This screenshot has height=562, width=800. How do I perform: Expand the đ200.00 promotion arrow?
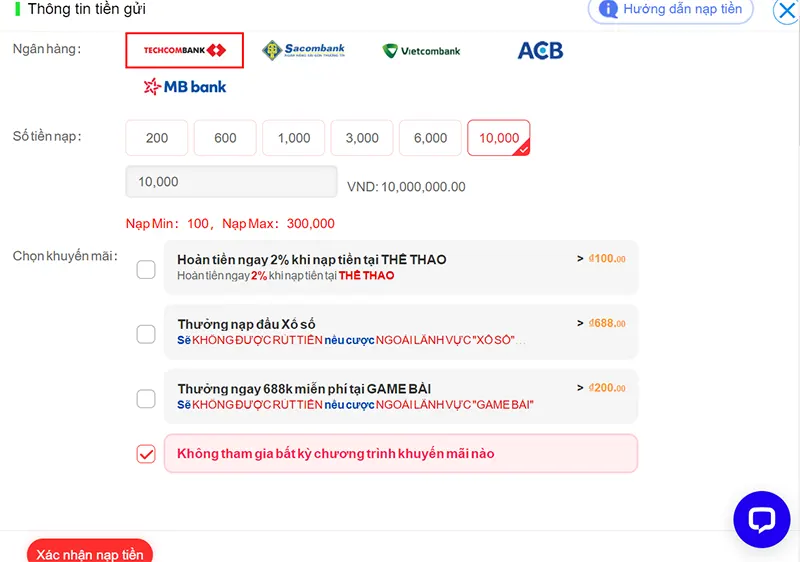[580, 388]
